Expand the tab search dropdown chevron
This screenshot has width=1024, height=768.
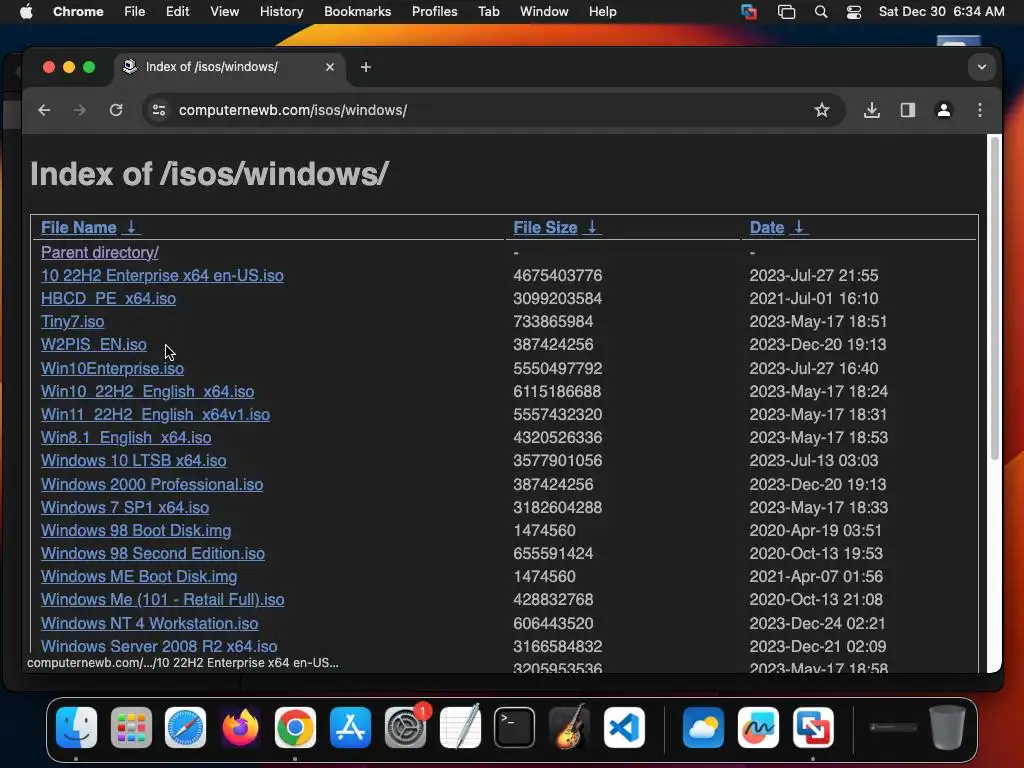pyautogui.click(x=982, y=67)
